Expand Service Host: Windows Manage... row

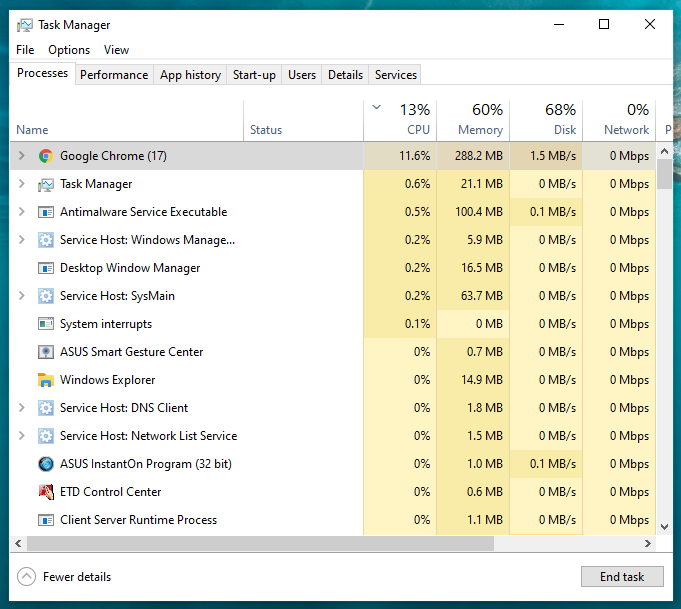point(22,239)
